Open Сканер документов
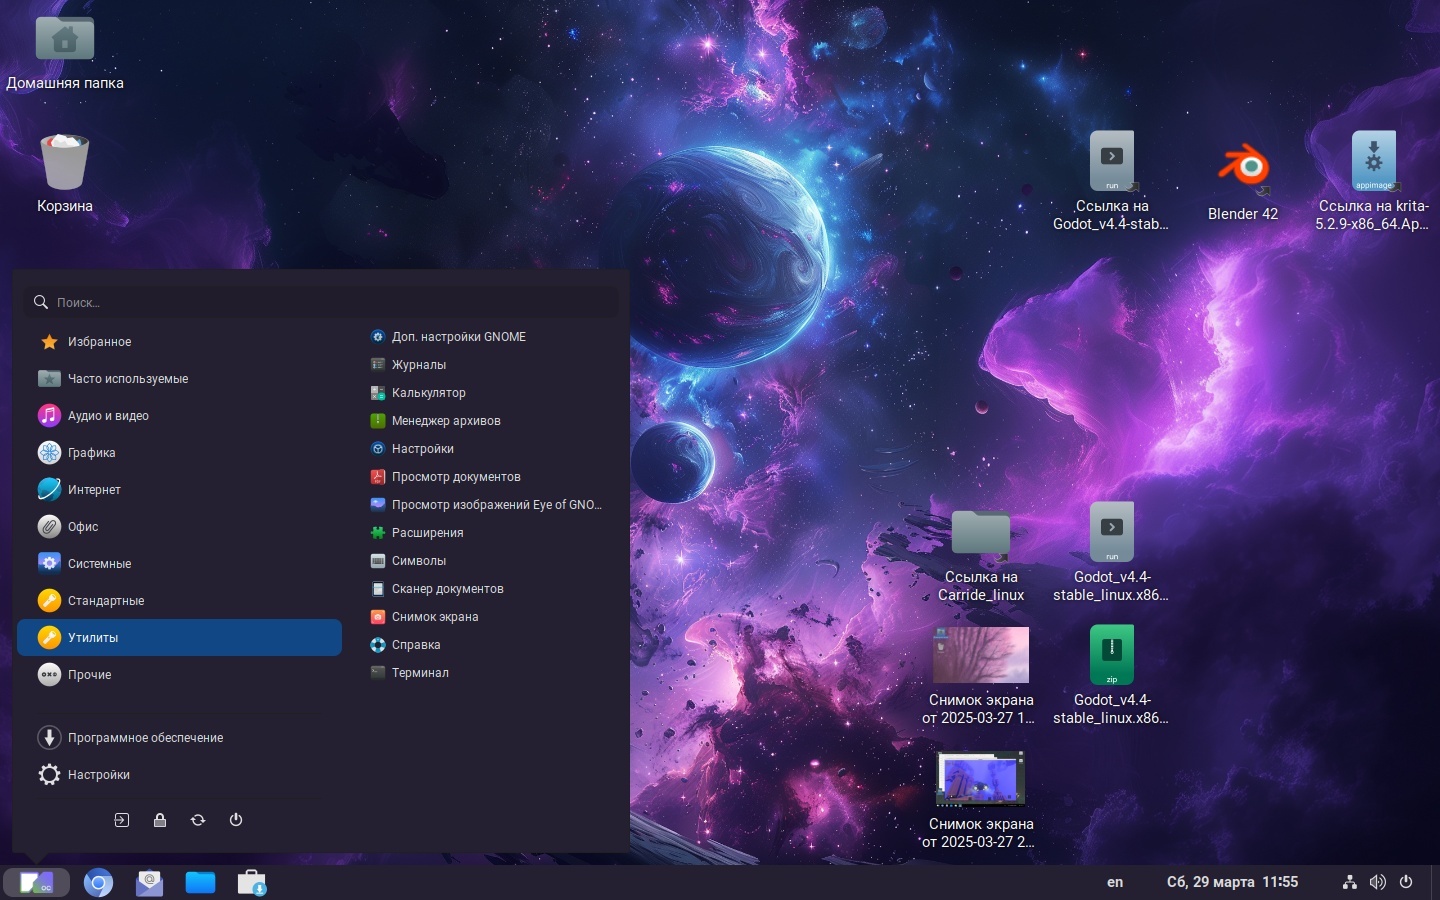The width and height of the screenshot is (1440, 900). [x=437, y=589]
